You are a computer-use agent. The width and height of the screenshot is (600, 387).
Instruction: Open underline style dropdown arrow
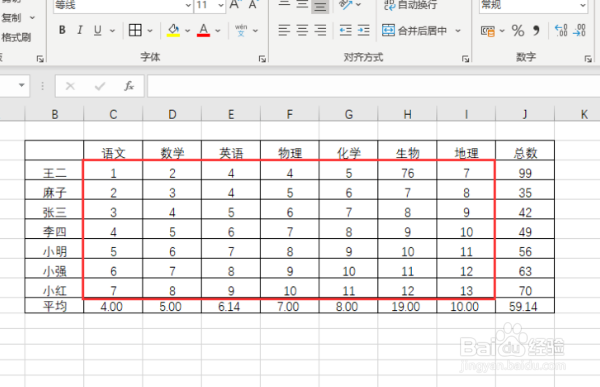[112, 31]
